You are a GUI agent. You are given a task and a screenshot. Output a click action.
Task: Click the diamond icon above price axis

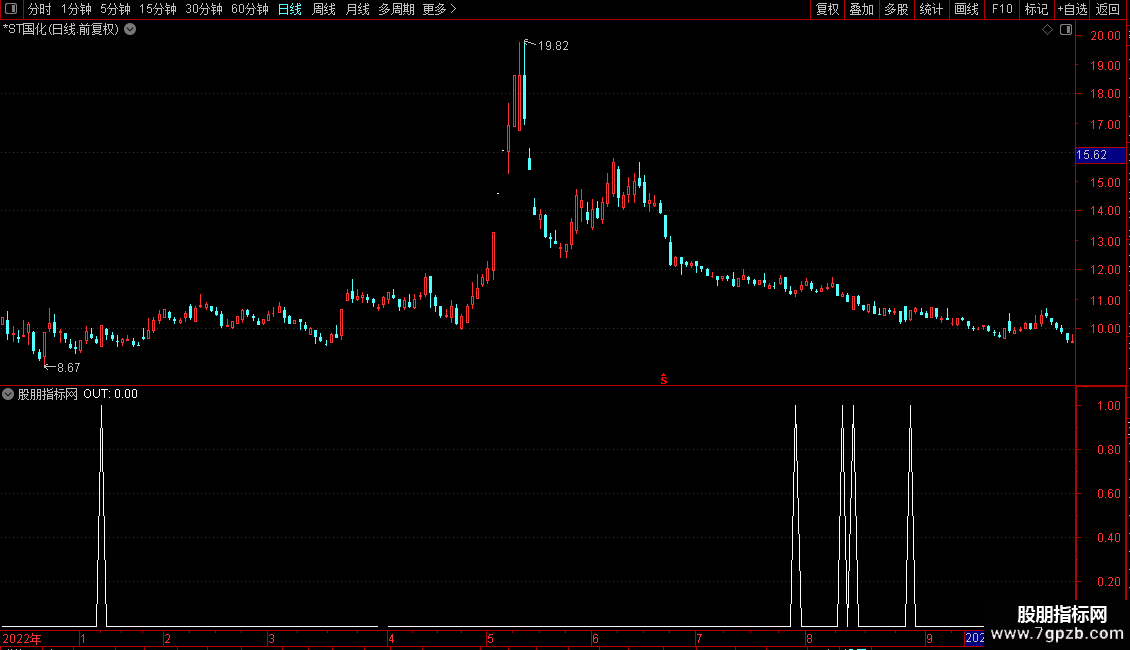[x=1047, y=30]
